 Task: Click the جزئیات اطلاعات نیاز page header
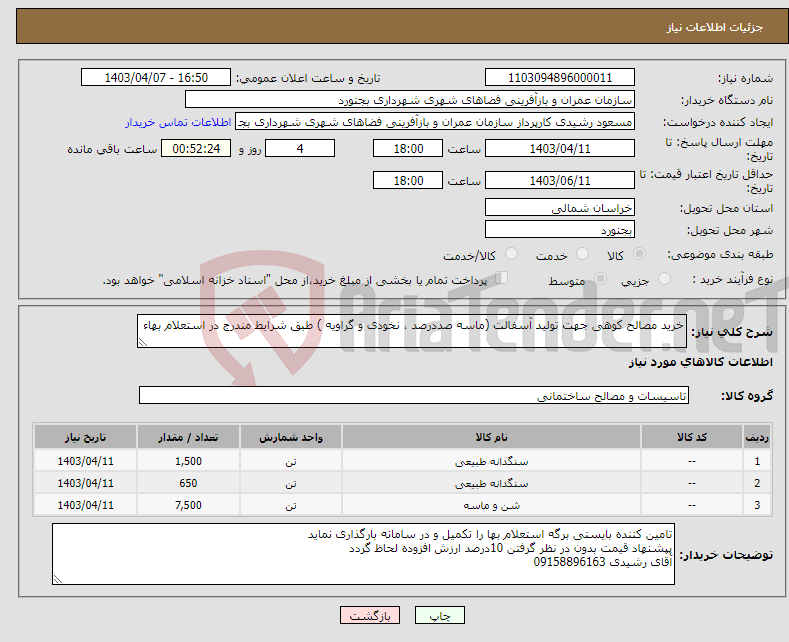(x=715, y=27)
